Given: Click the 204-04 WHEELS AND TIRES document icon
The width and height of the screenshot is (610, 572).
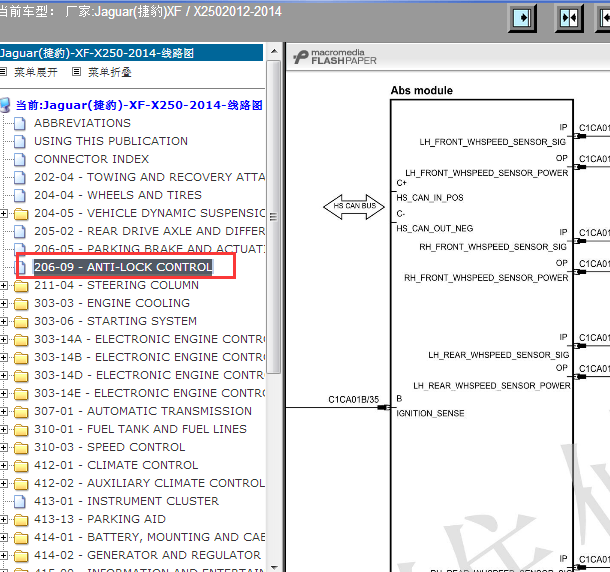Looking at the screenshot, I should (20, 195).
